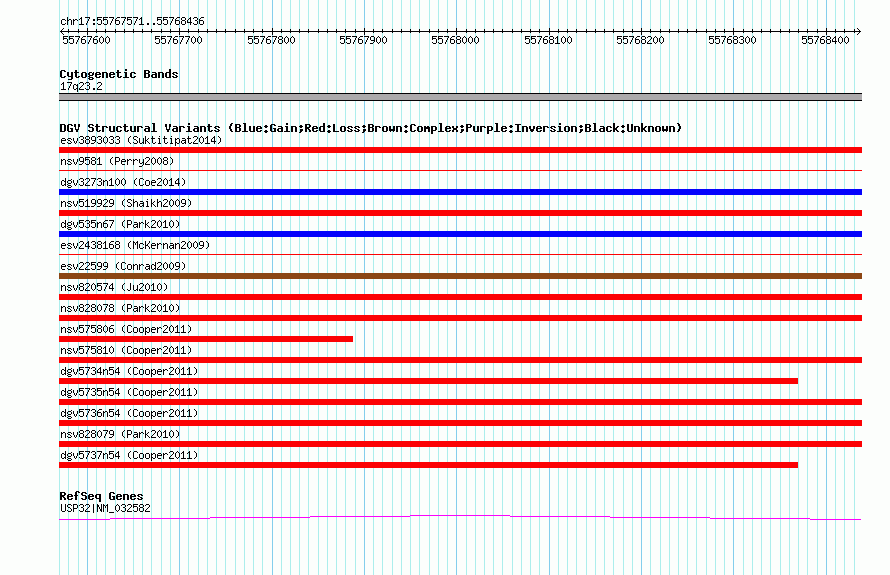Open the esv22599 (Conrad2009) label
This screenshot has width=890, height=575.
coord(123,266)
